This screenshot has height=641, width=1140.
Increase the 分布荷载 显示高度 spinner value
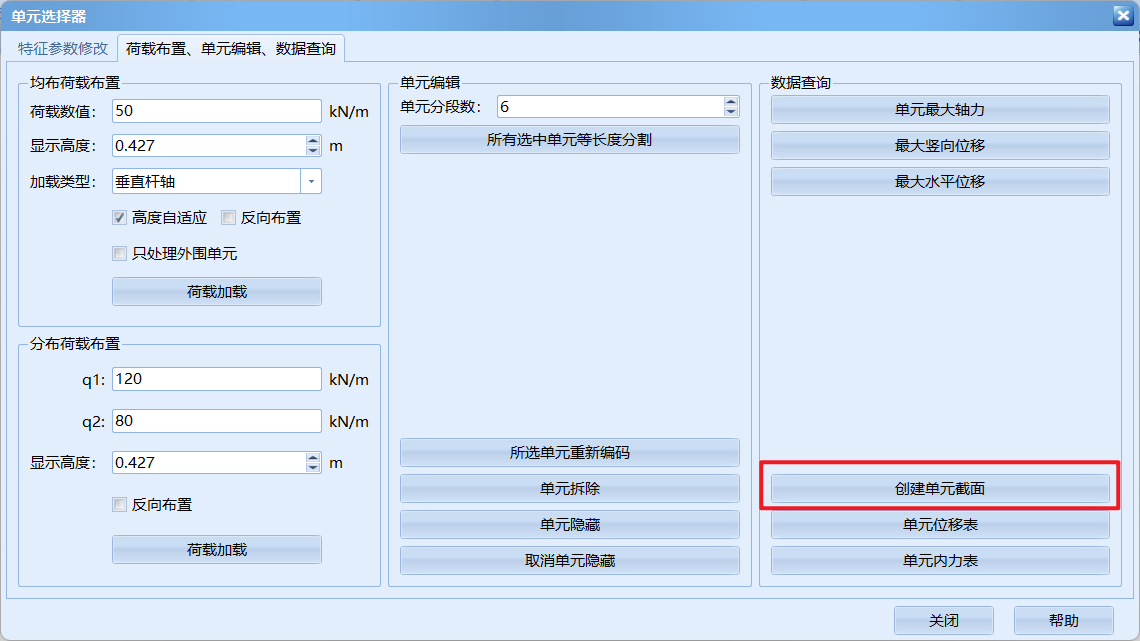click(x=313, y=457)
